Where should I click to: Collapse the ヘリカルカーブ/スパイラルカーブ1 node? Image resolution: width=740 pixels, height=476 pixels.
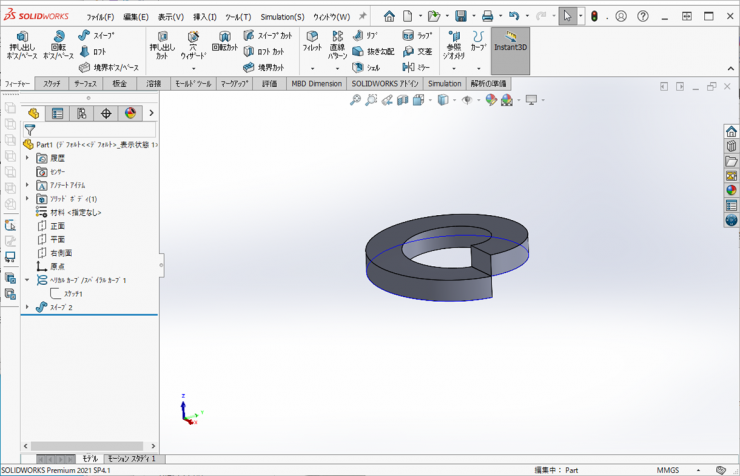[x=28, y=280]
